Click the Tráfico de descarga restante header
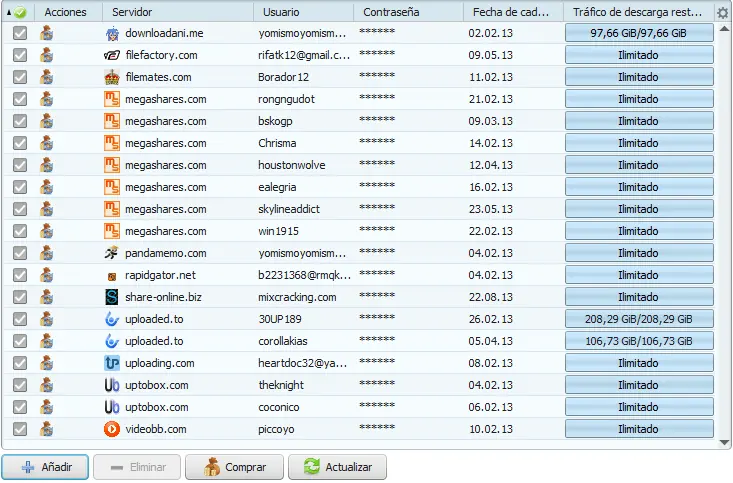 [639, 12]
